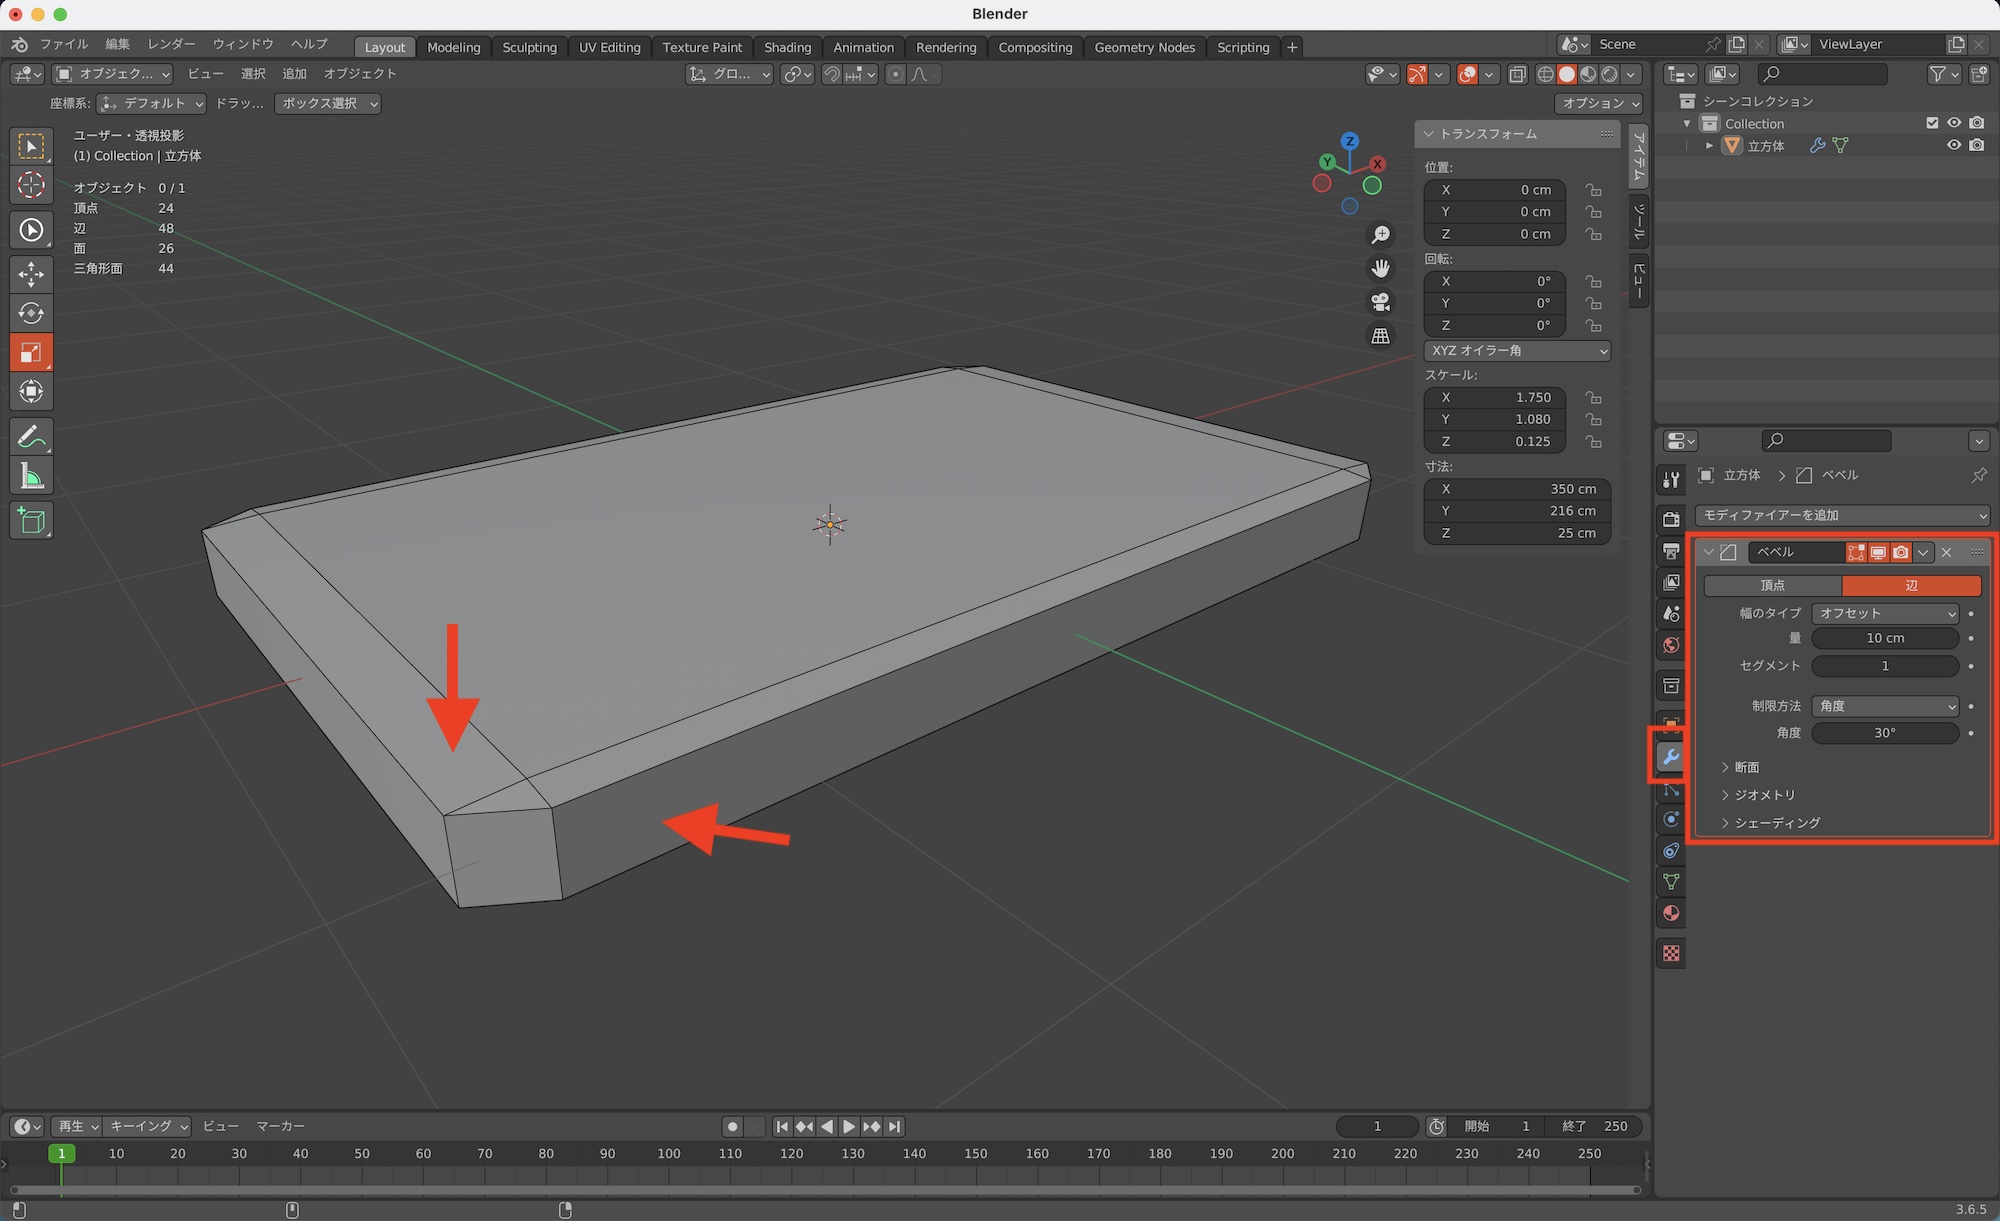Switch to the Sculpting workspace tab
Image resolution: width=2000 pixels, height=1221 pixels.
coord(529,47)
